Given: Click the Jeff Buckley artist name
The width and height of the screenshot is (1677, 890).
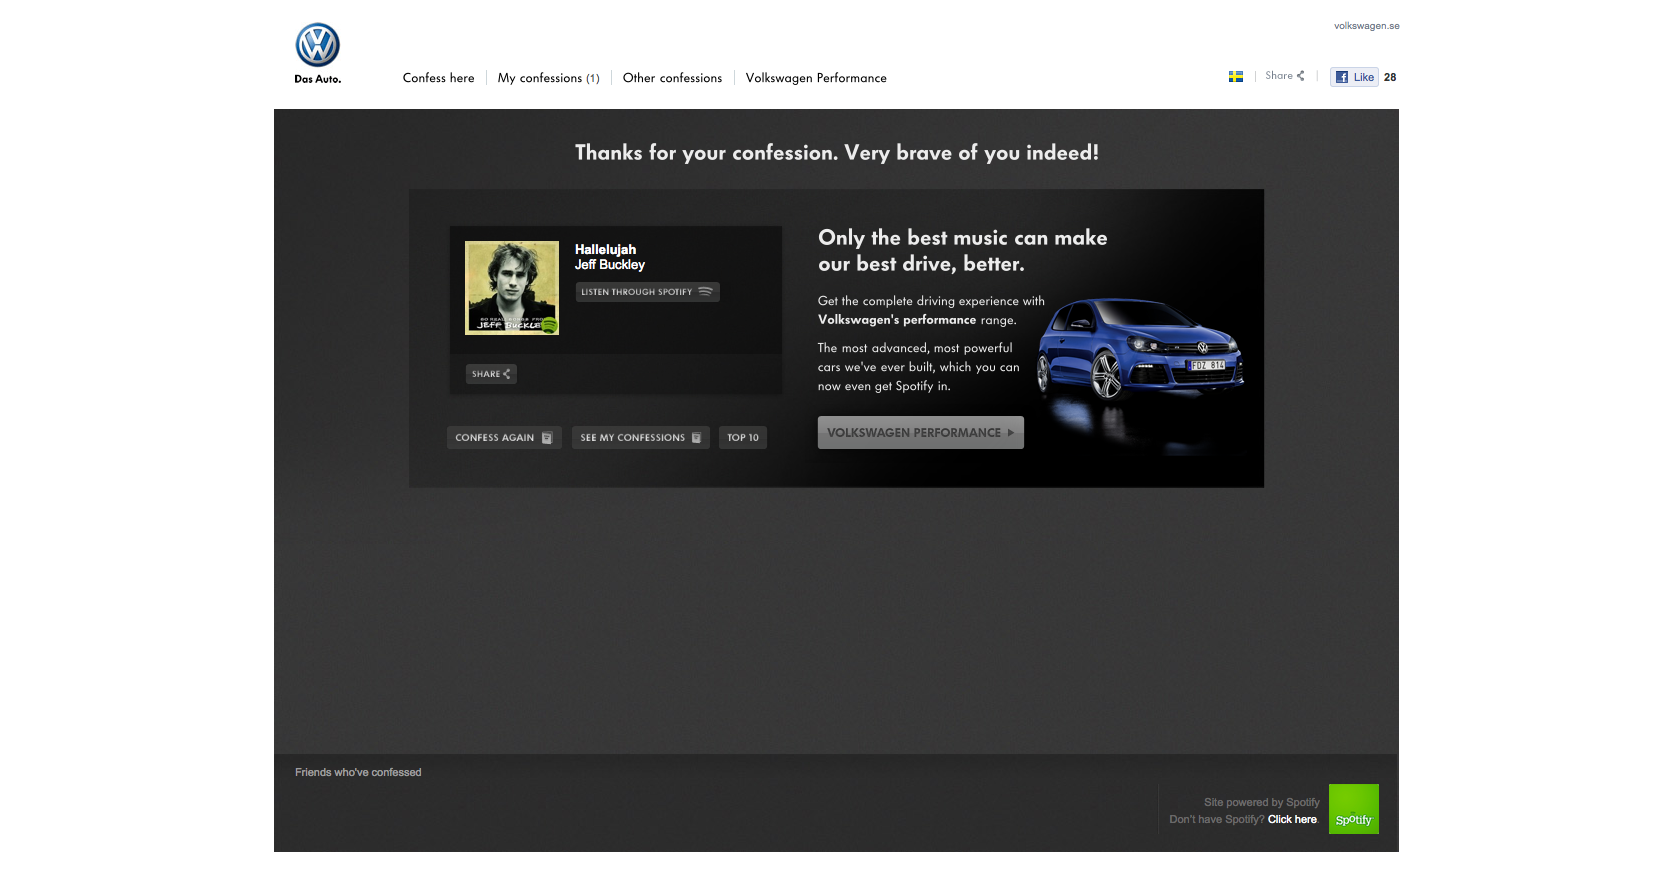Looking at the screenshot, I should (609, 265).
